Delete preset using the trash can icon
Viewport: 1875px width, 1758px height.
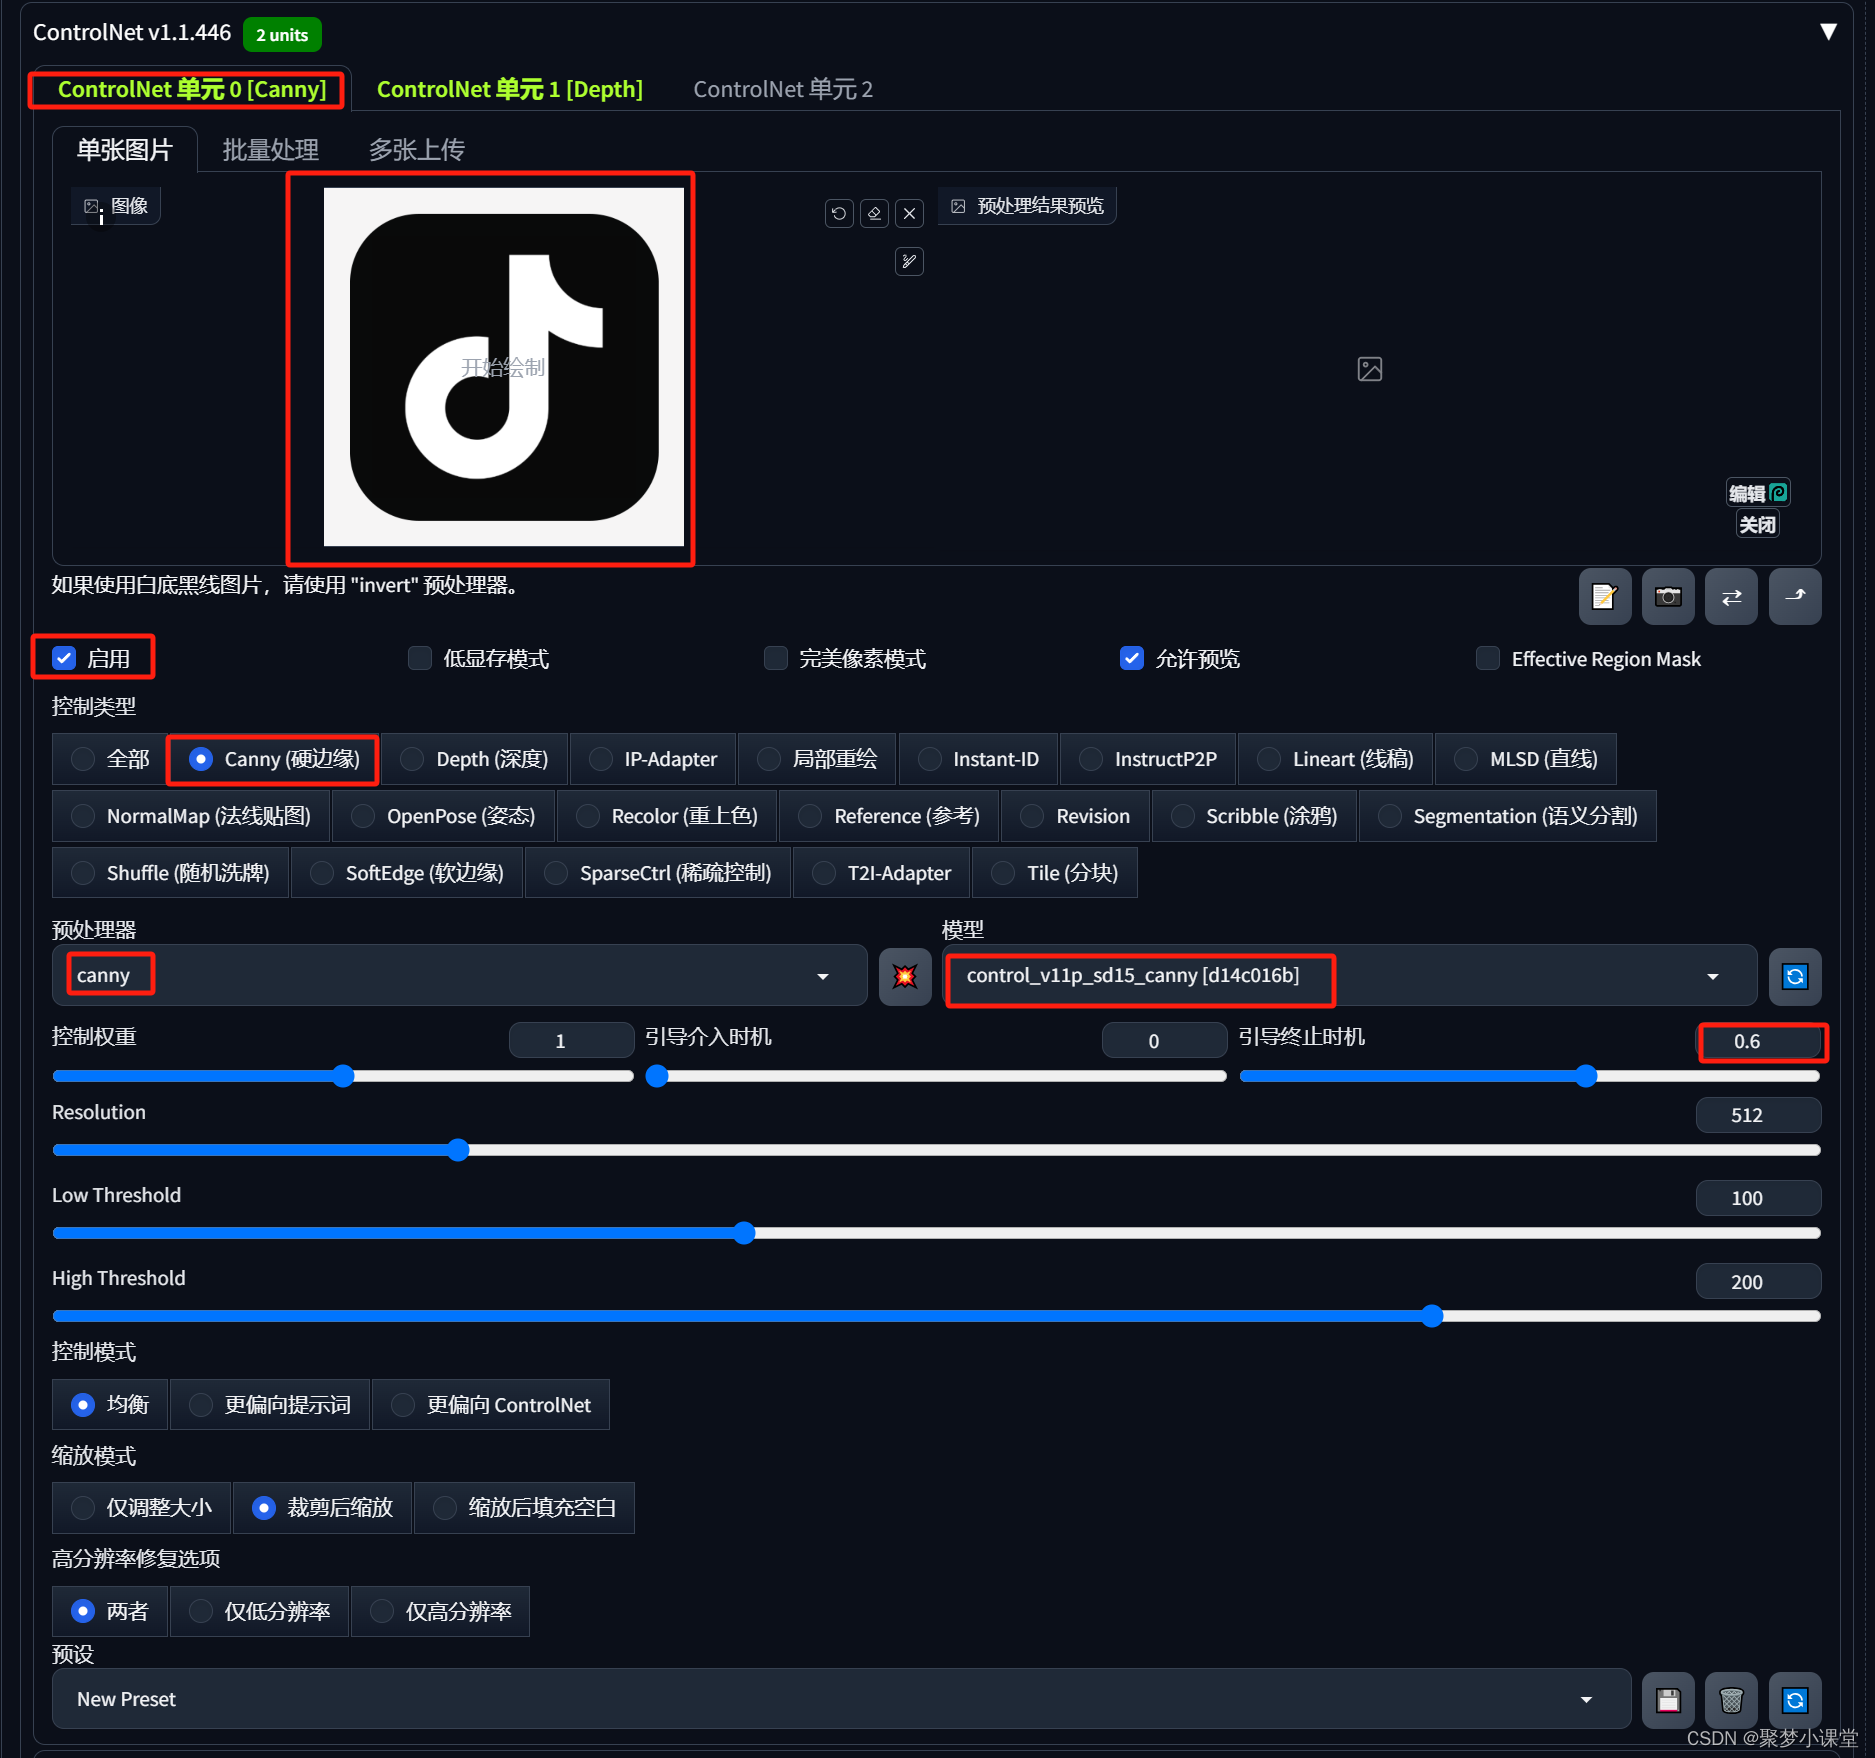click(1731, 1700)
